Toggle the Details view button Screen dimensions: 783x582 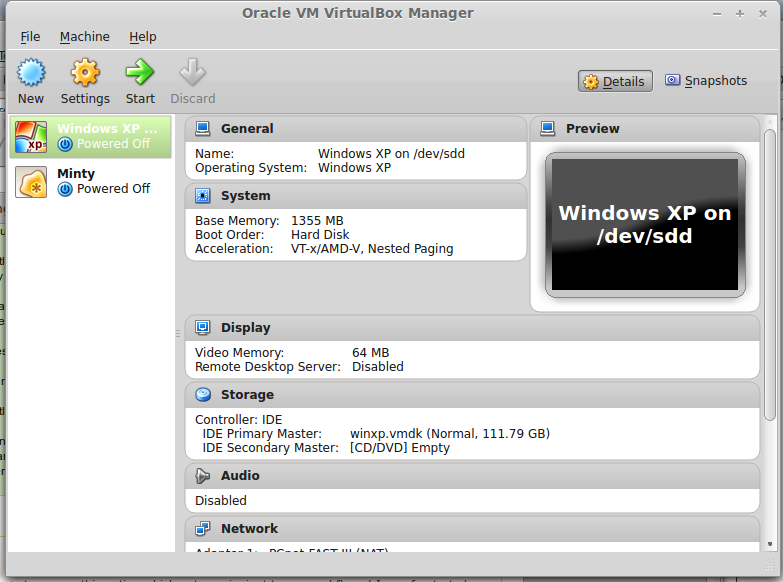[615, 82]
